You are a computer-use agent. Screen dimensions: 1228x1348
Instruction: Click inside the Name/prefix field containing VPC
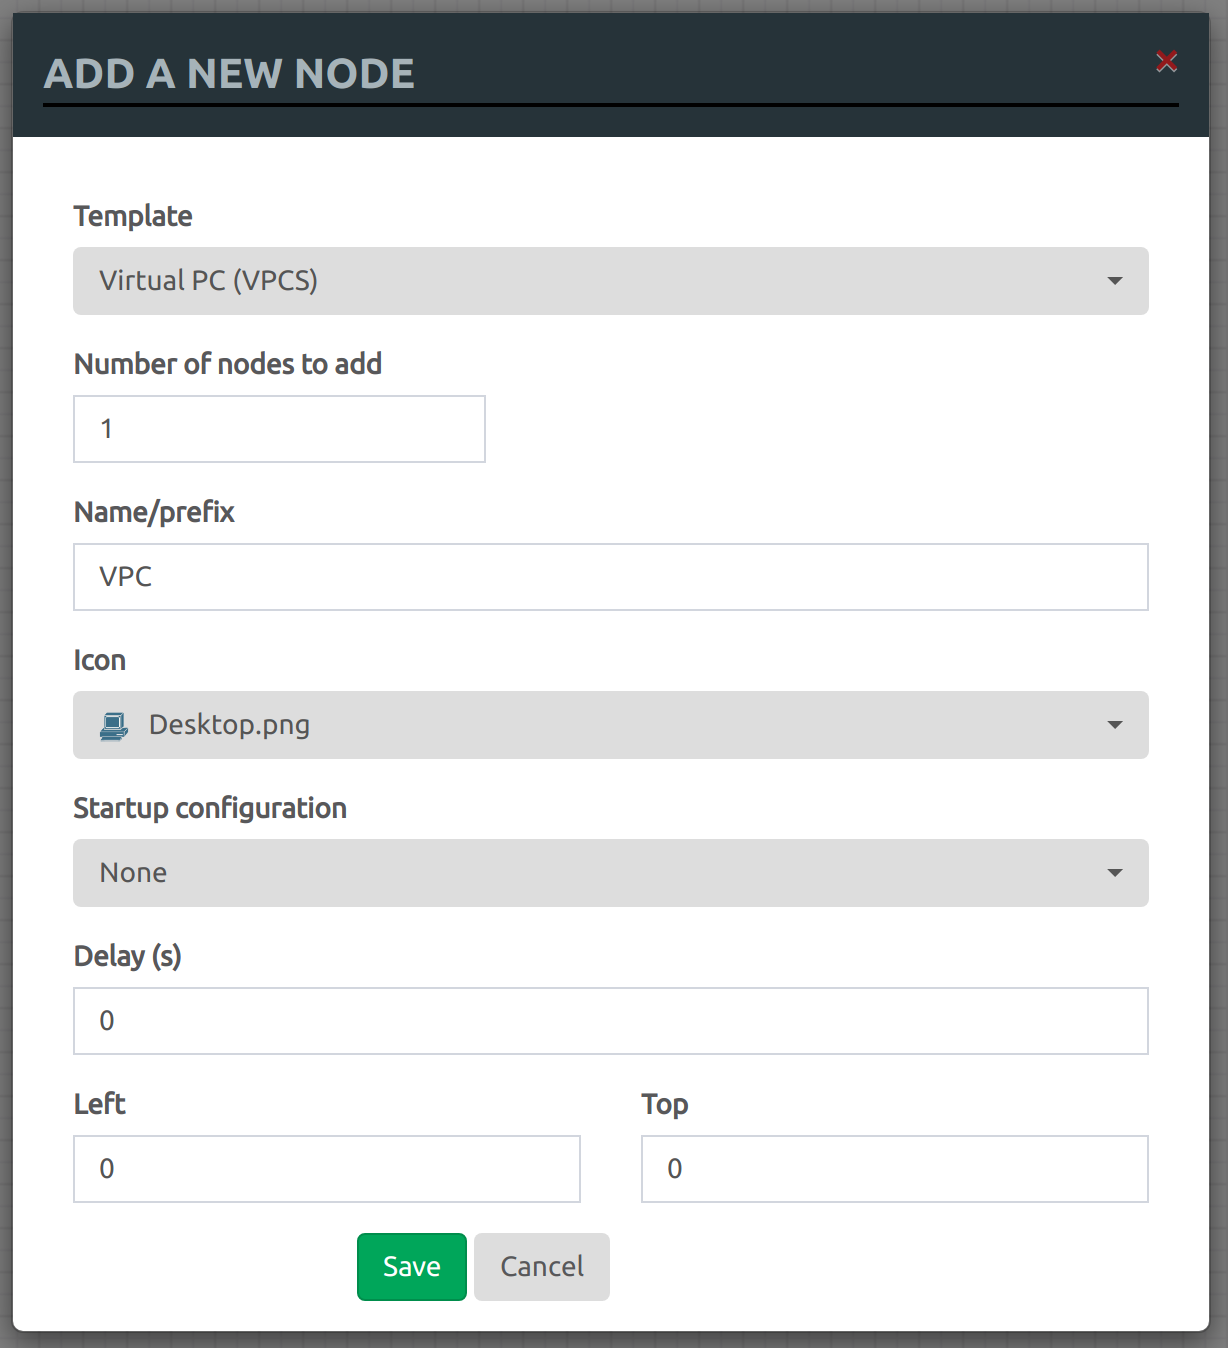pos(610,577)
